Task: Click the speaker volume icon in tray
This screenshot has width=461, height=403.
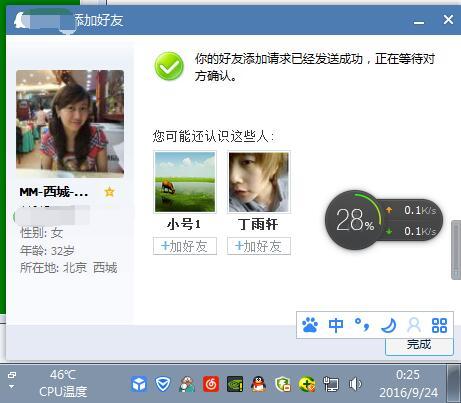Action: click(355, 384)
